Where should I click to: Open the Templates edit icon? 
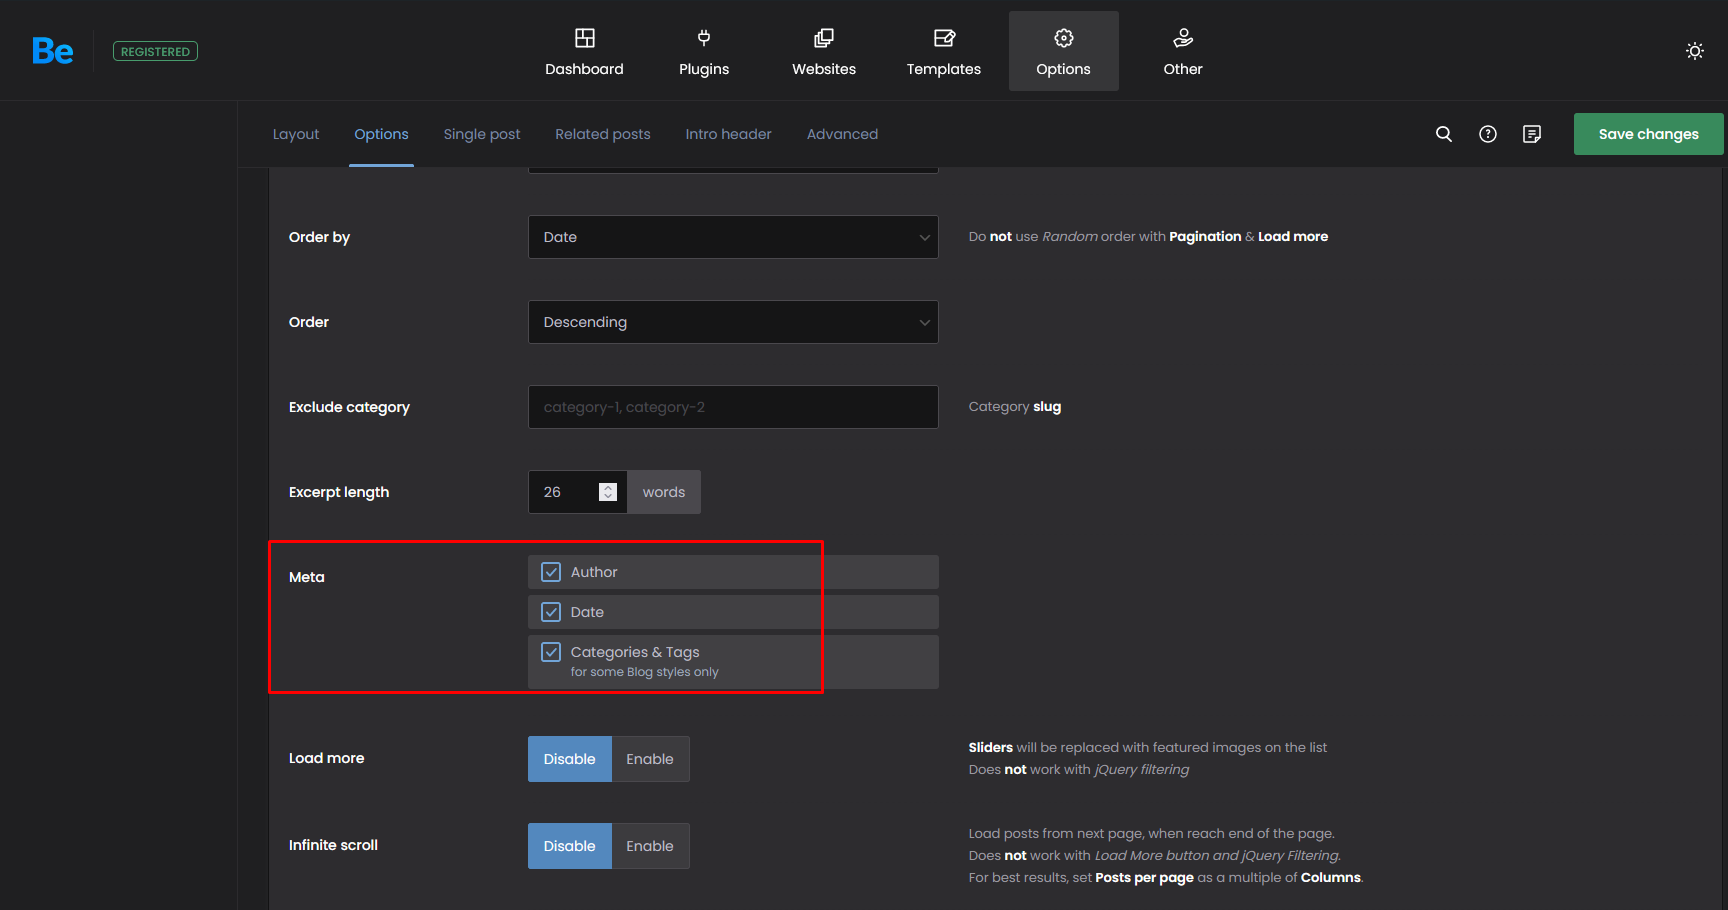pos(944,38)
